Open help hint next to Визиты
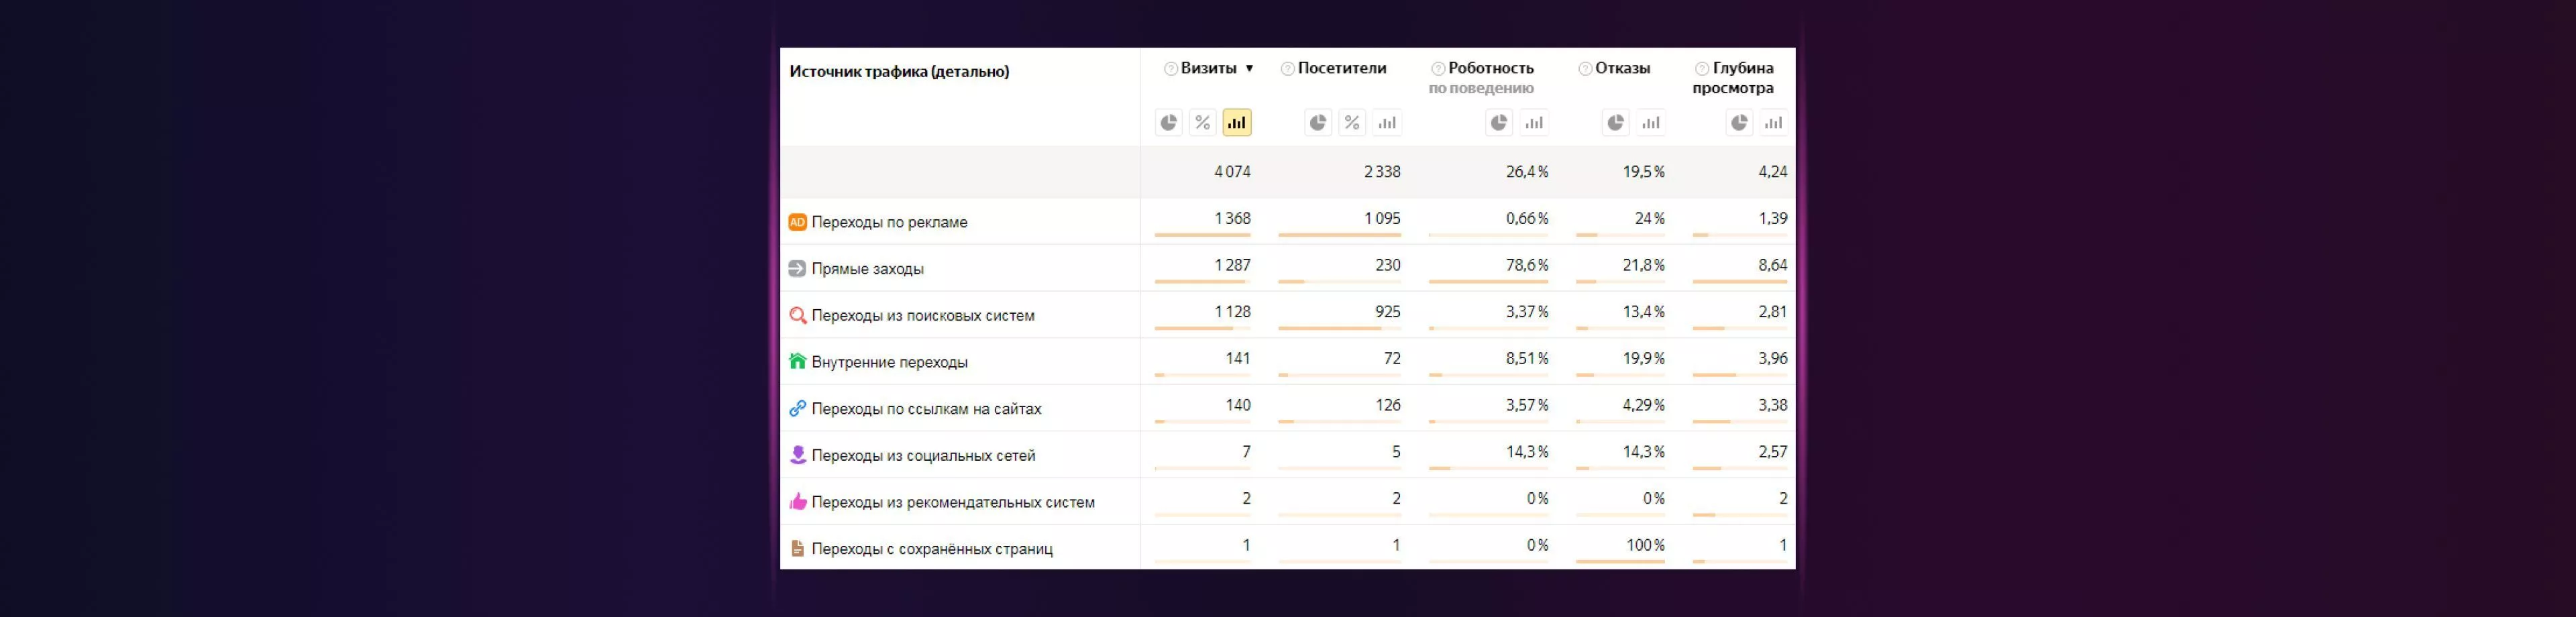The width and height of the screenshot is (2576, 617). click(x=1170, y=69)
